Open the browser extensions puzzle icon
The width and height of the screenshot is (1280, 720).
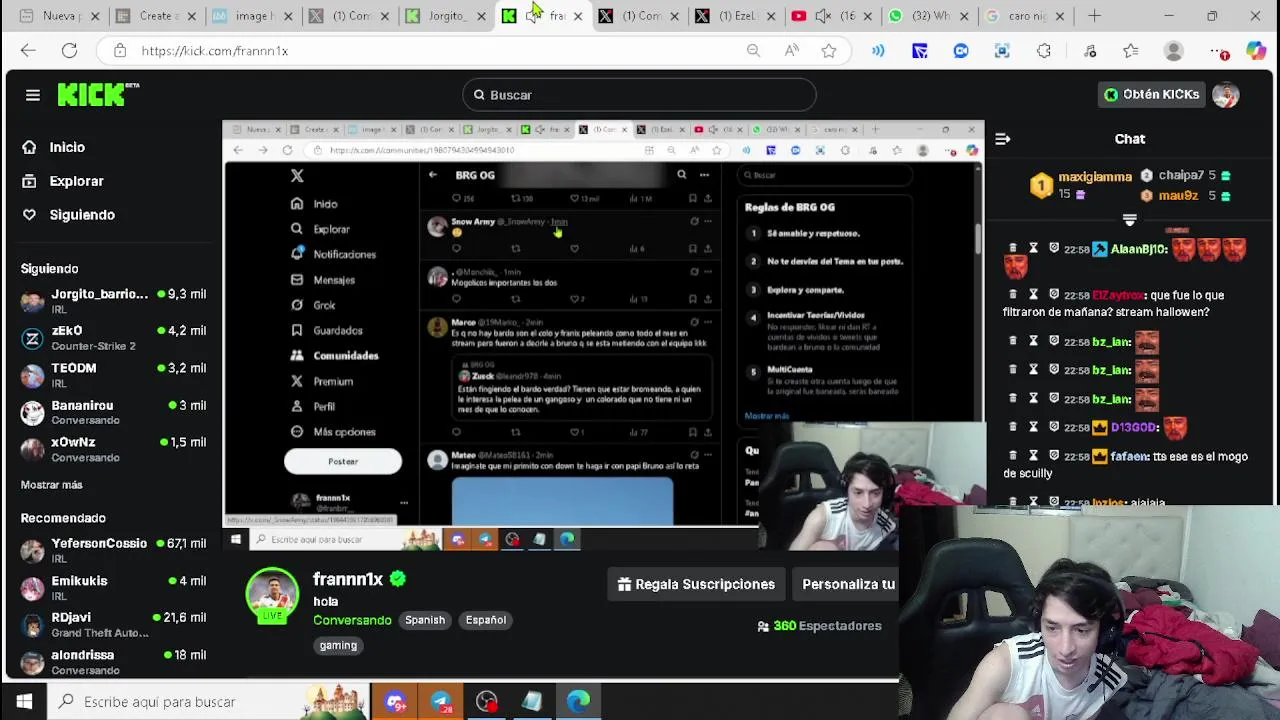tap(1043, 51)
